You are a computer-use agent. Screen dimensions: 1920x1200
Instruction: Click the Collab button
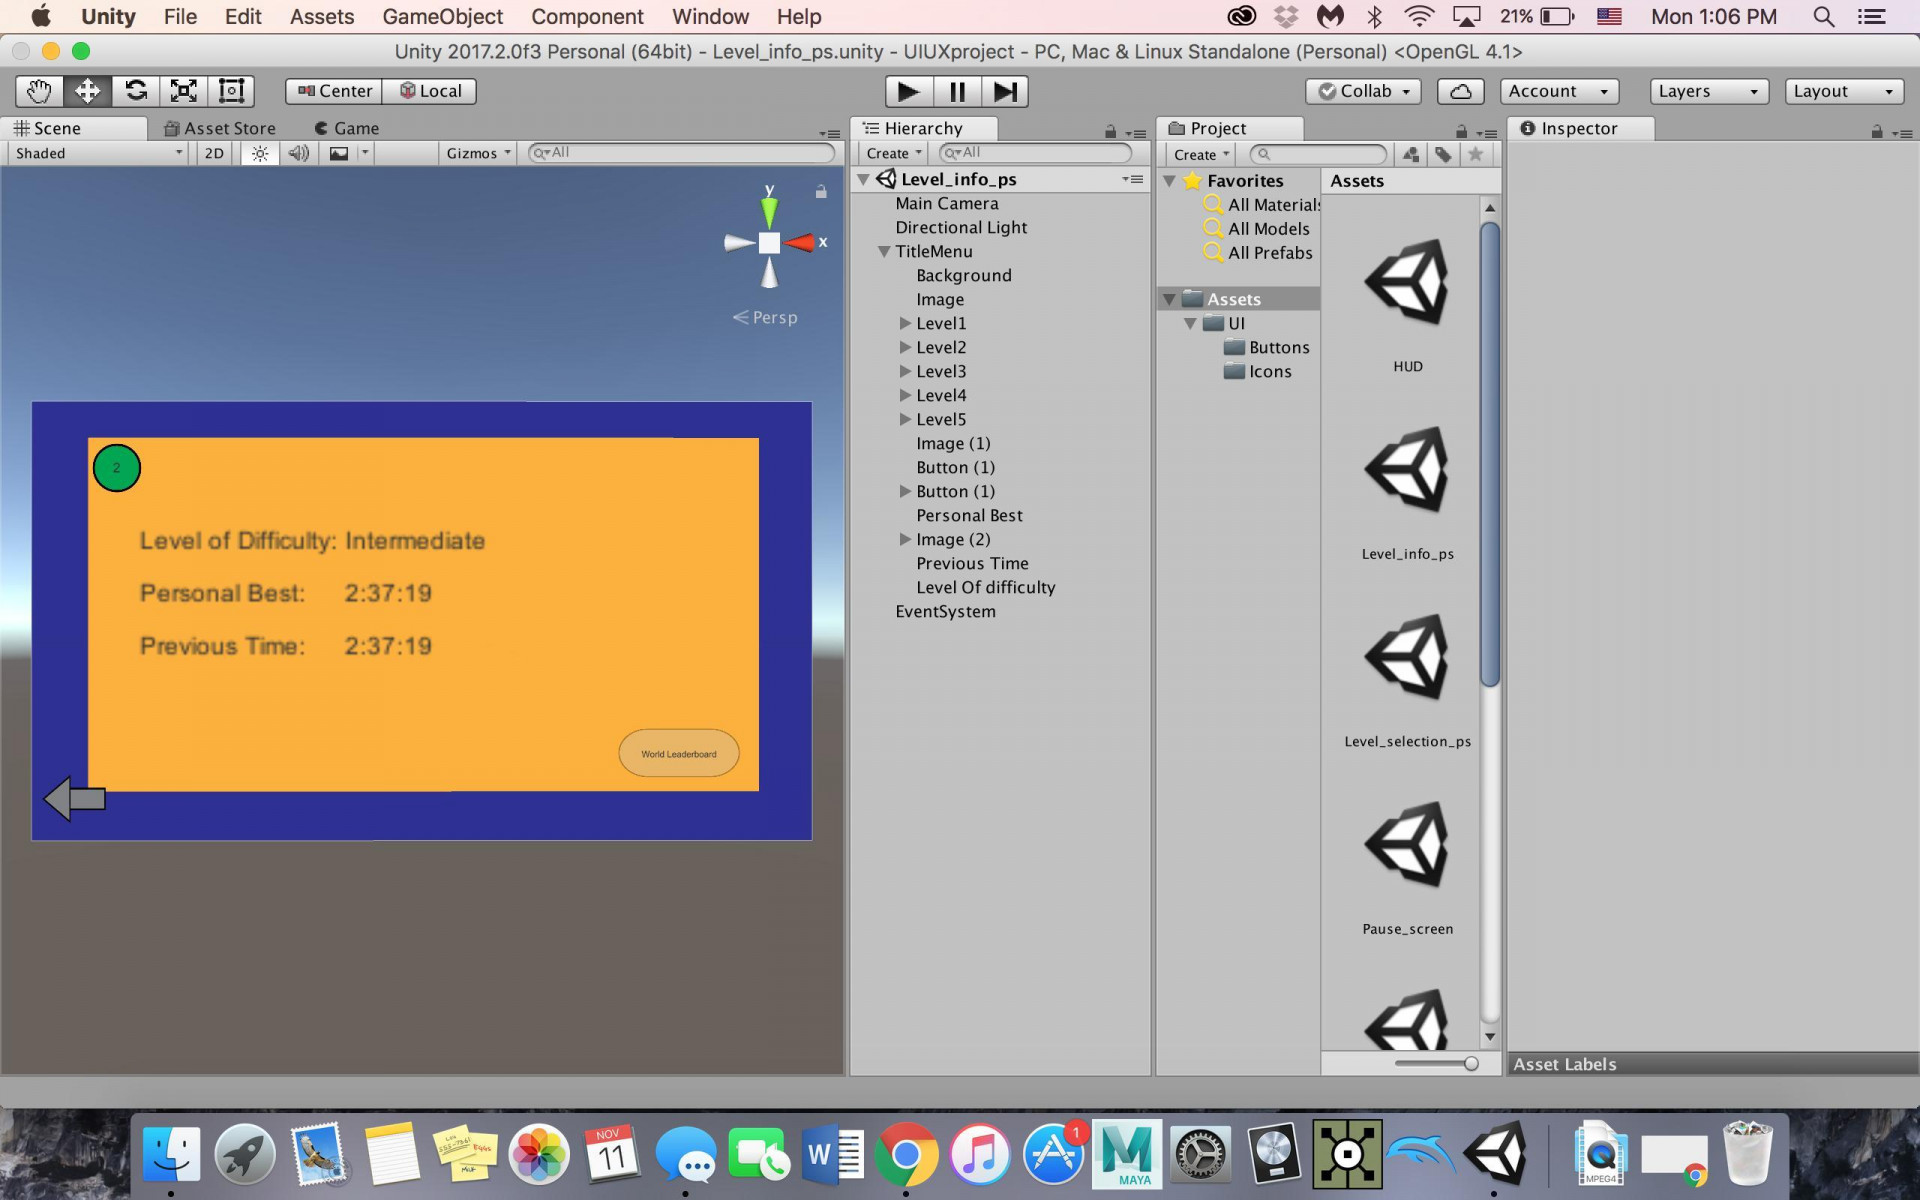(1363, 91)
